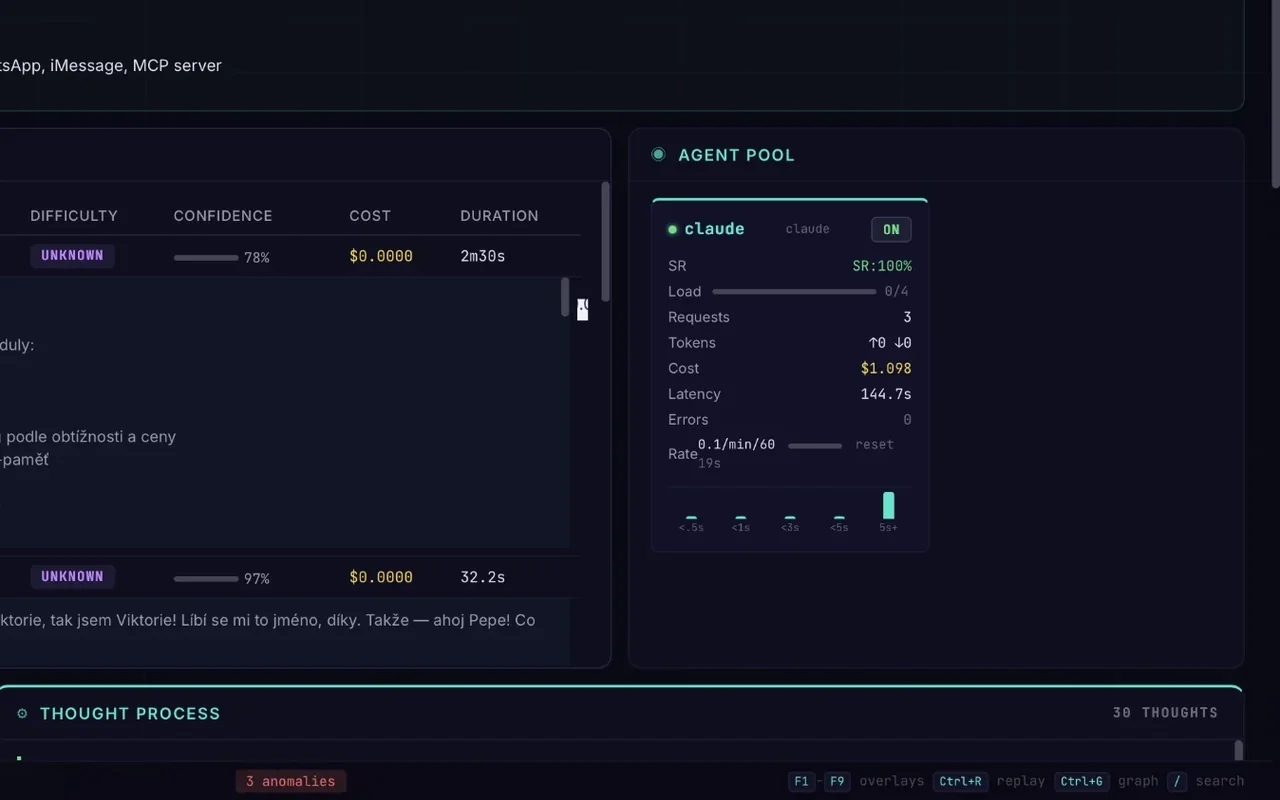
Task: Click the Agent Pool status icon
Action: click(658, 154)
